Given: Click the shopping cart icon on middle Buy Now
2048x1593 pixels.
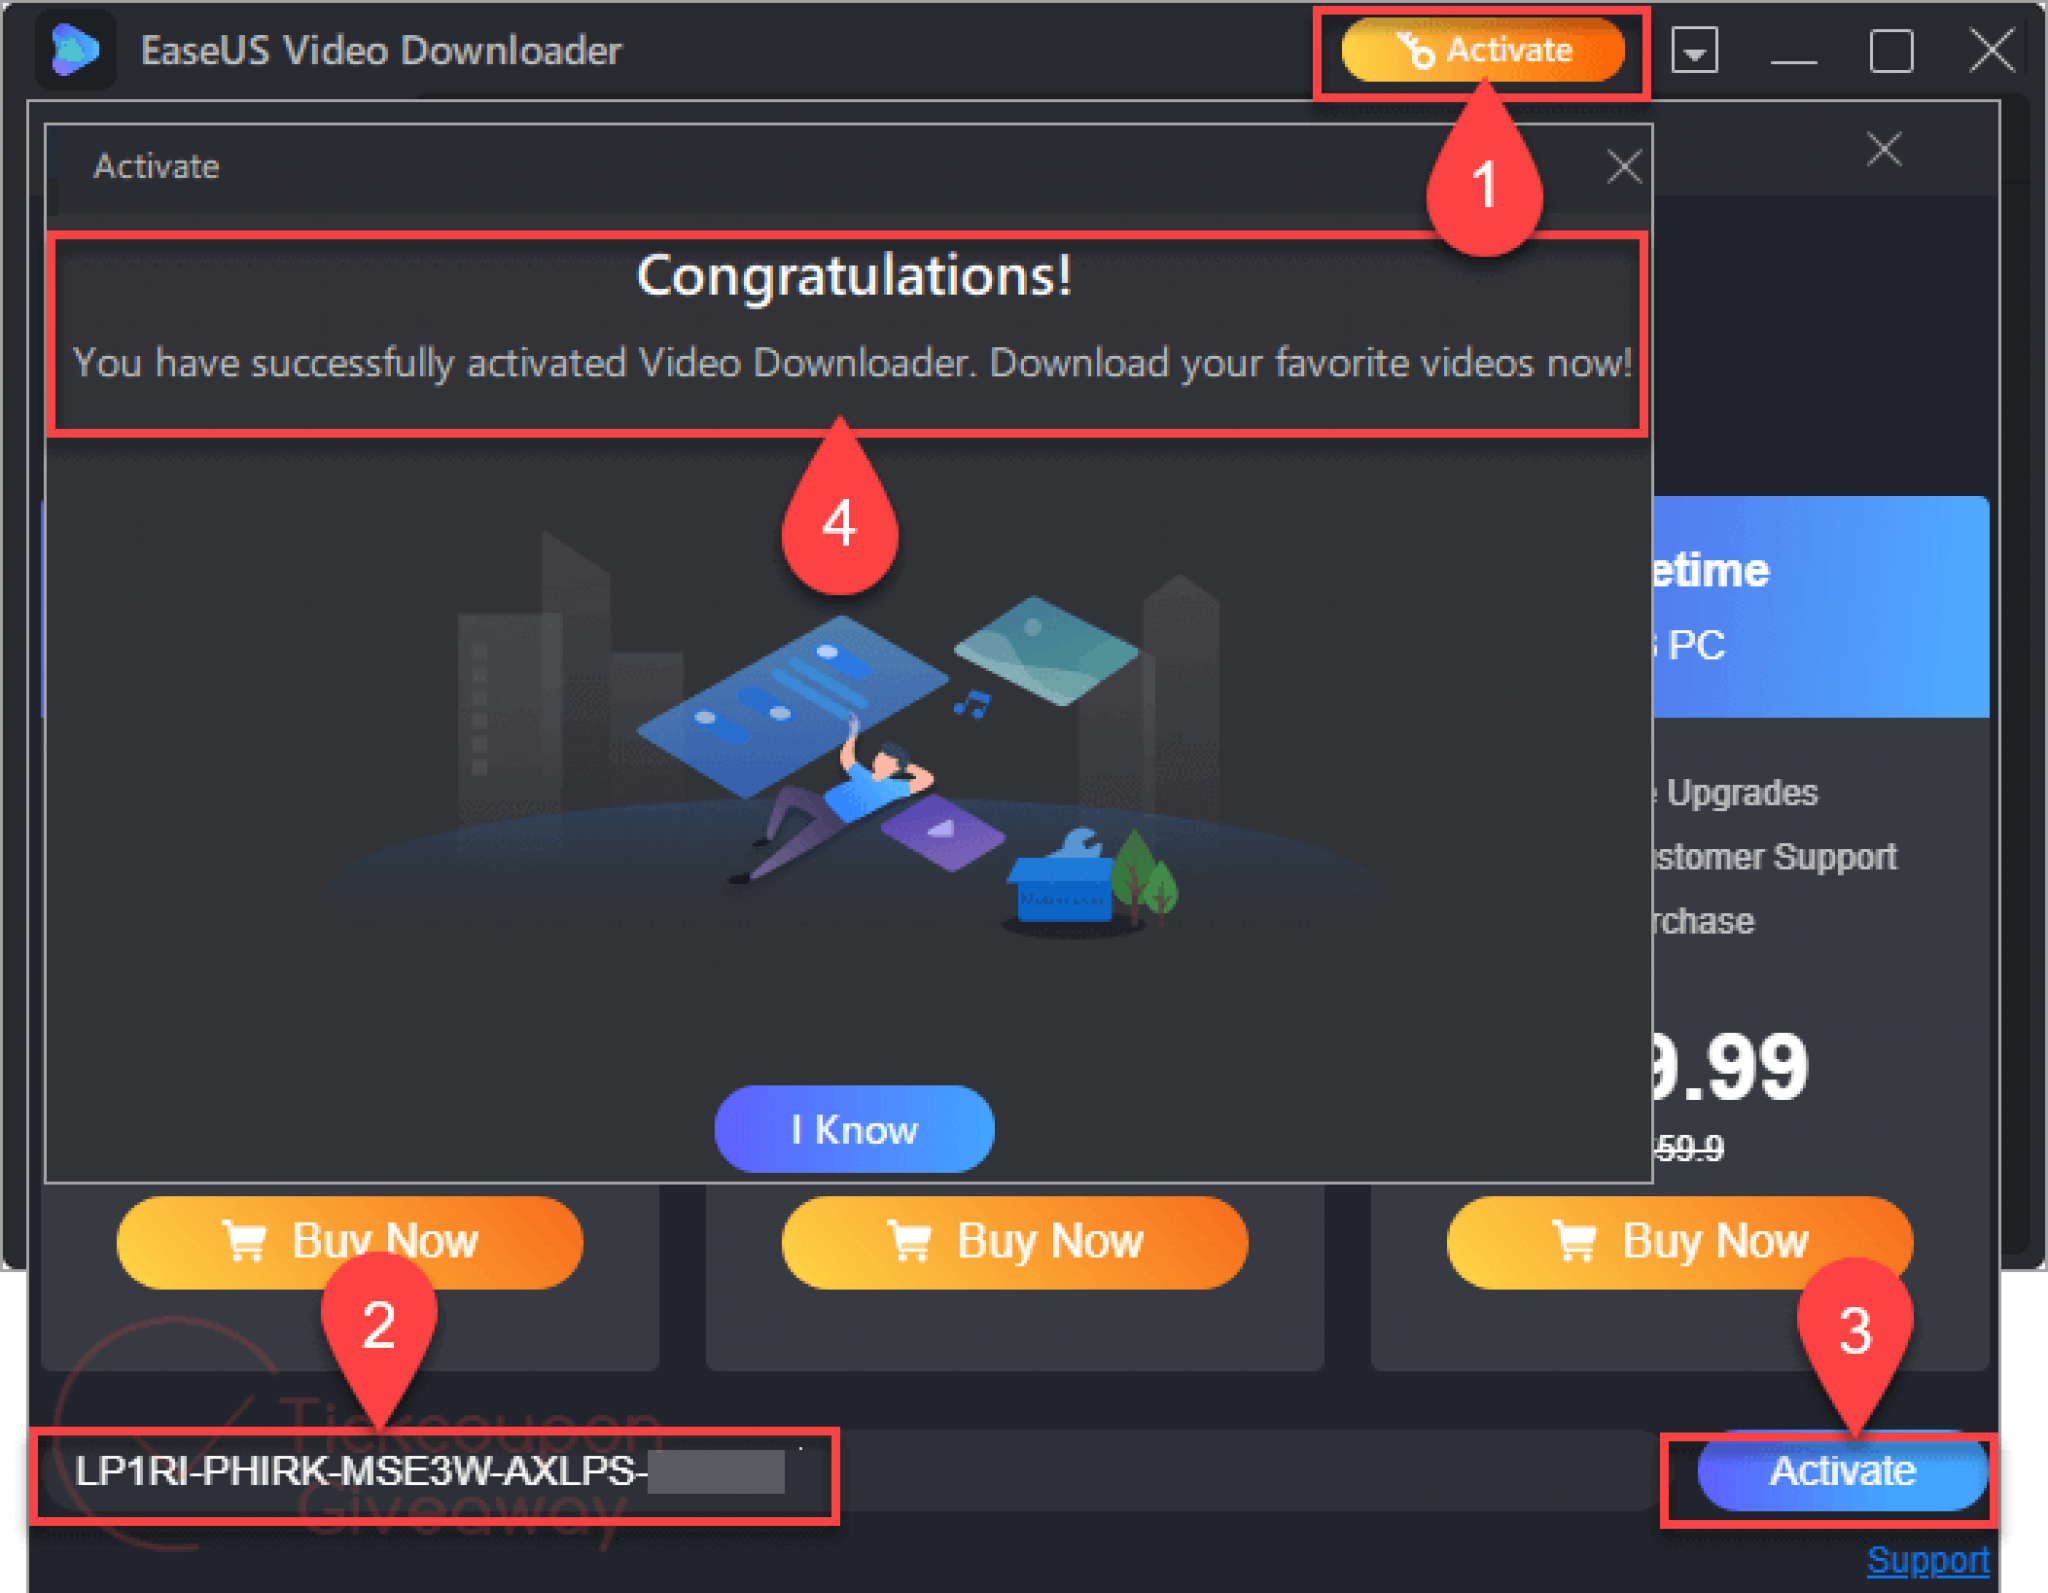Looking at the screenshot, I should [910, 1241].
